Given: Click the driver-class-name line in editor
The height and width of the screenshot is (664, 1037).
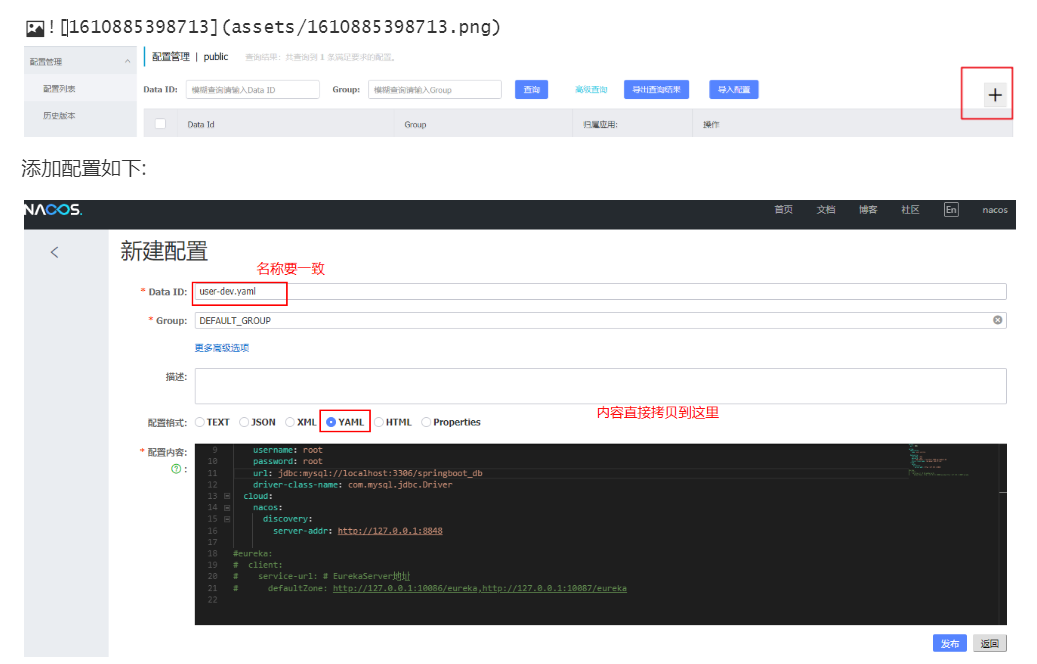Looking at the screenshot, I should point(353,485).
